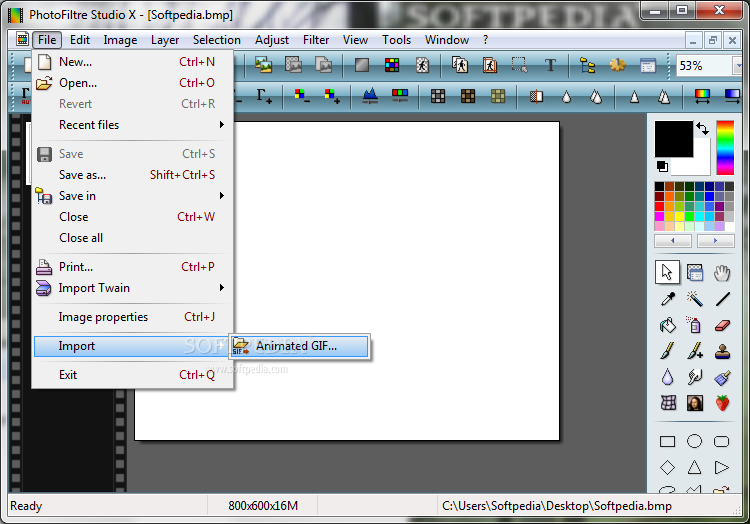Select the Blur water drop tool
The image size is (750, 524).
(668, 377)
